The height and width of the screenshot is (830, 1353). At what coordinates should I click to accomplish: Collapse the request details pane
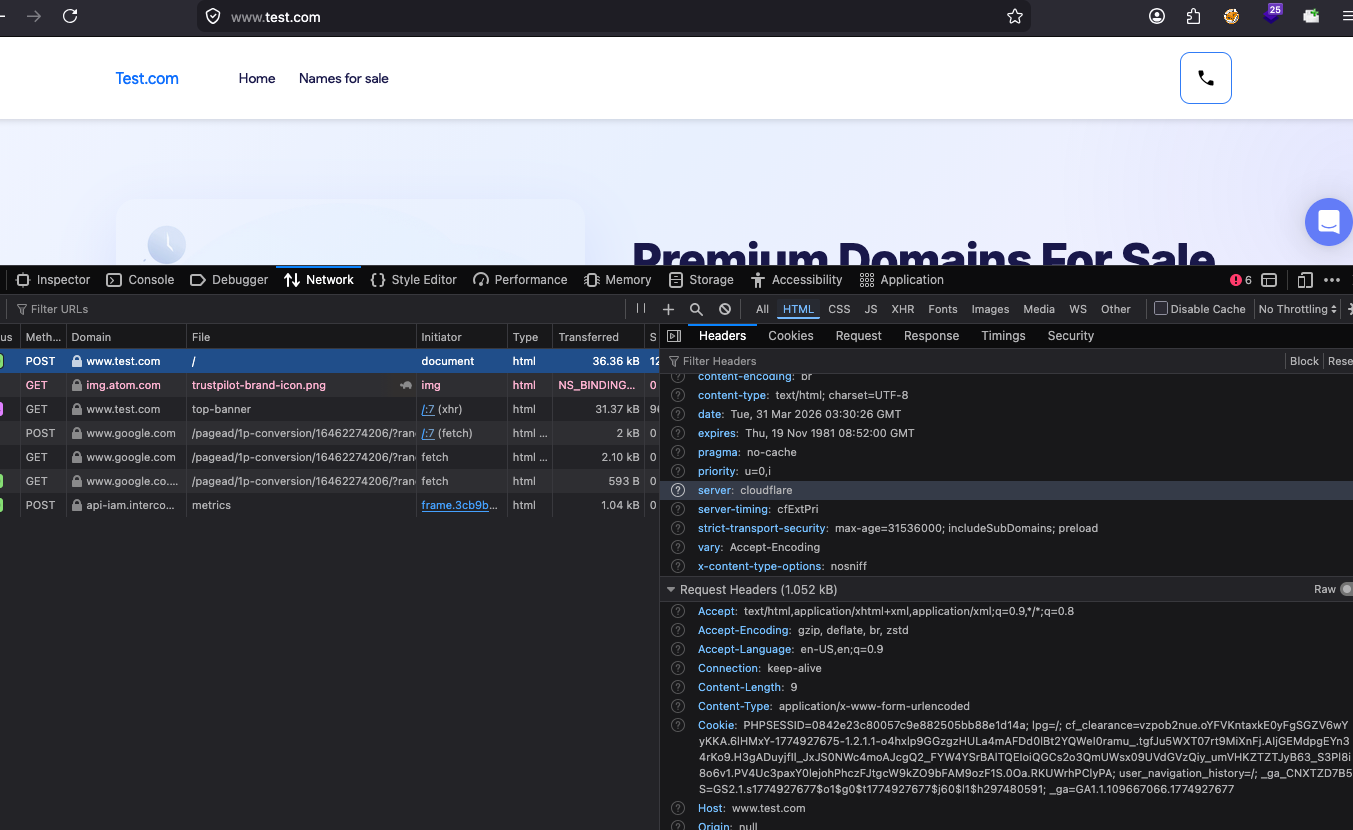674,336
